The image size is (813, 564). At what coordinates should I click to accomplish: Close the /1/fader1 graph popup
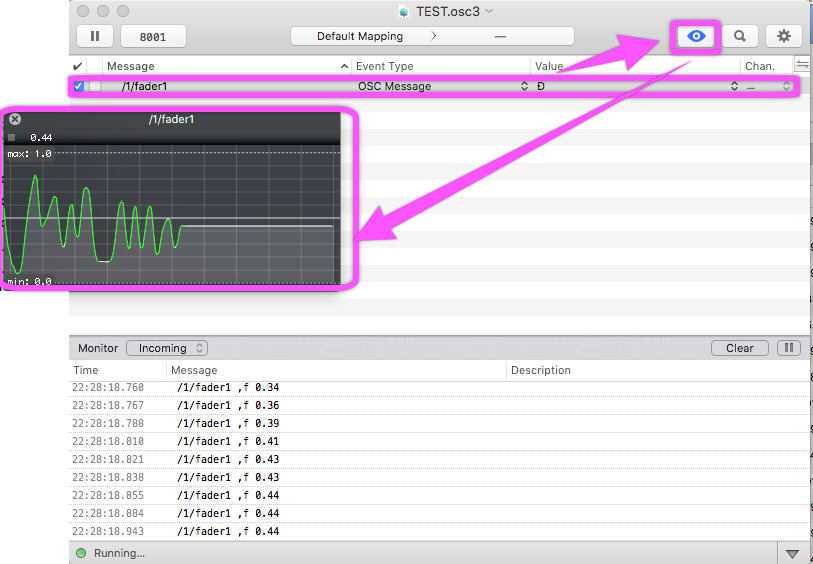15,119
